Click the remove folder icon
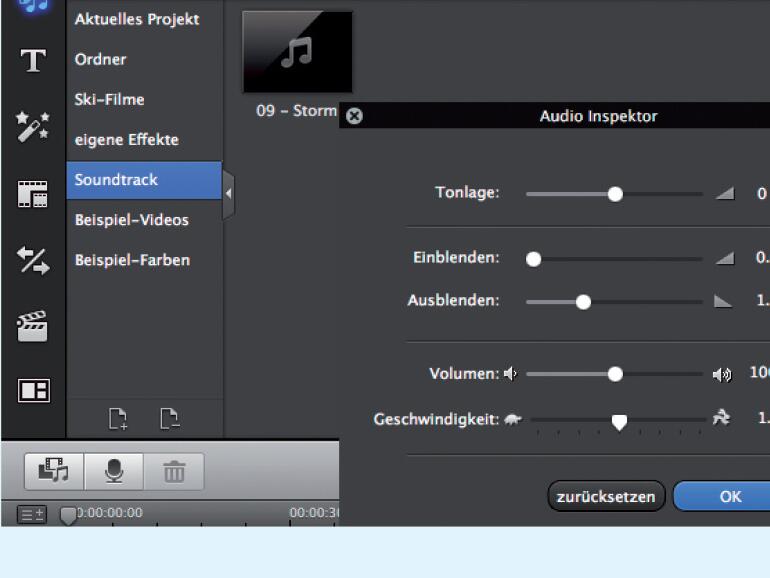Screen dimensions: 770x578 (170, 419)
